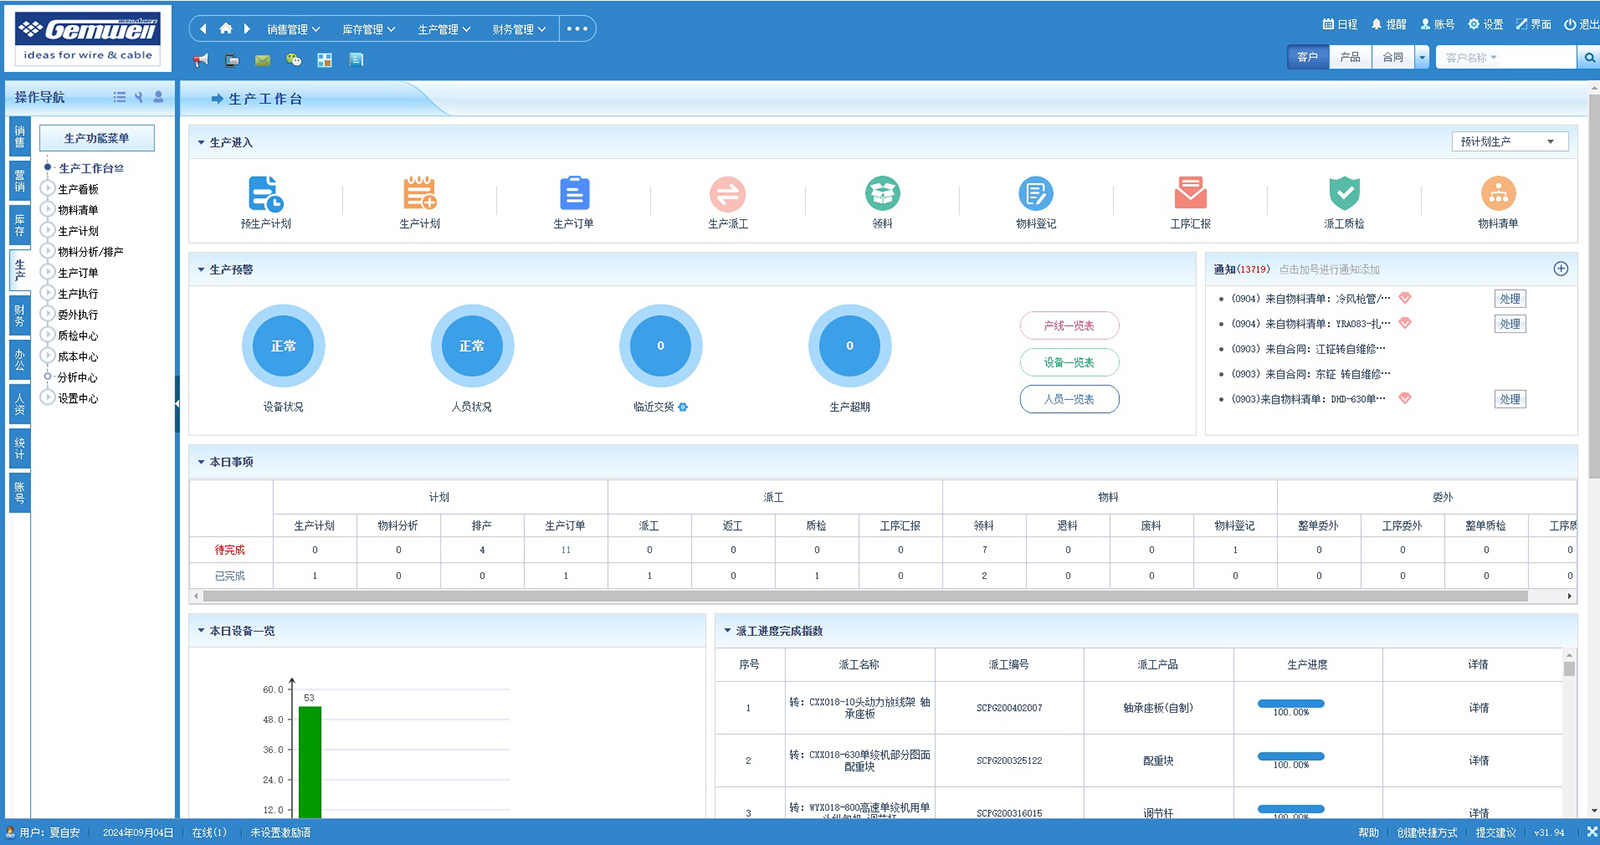
Task: Expand the 销售管理 dropdown menu
Action: (293, 29)
